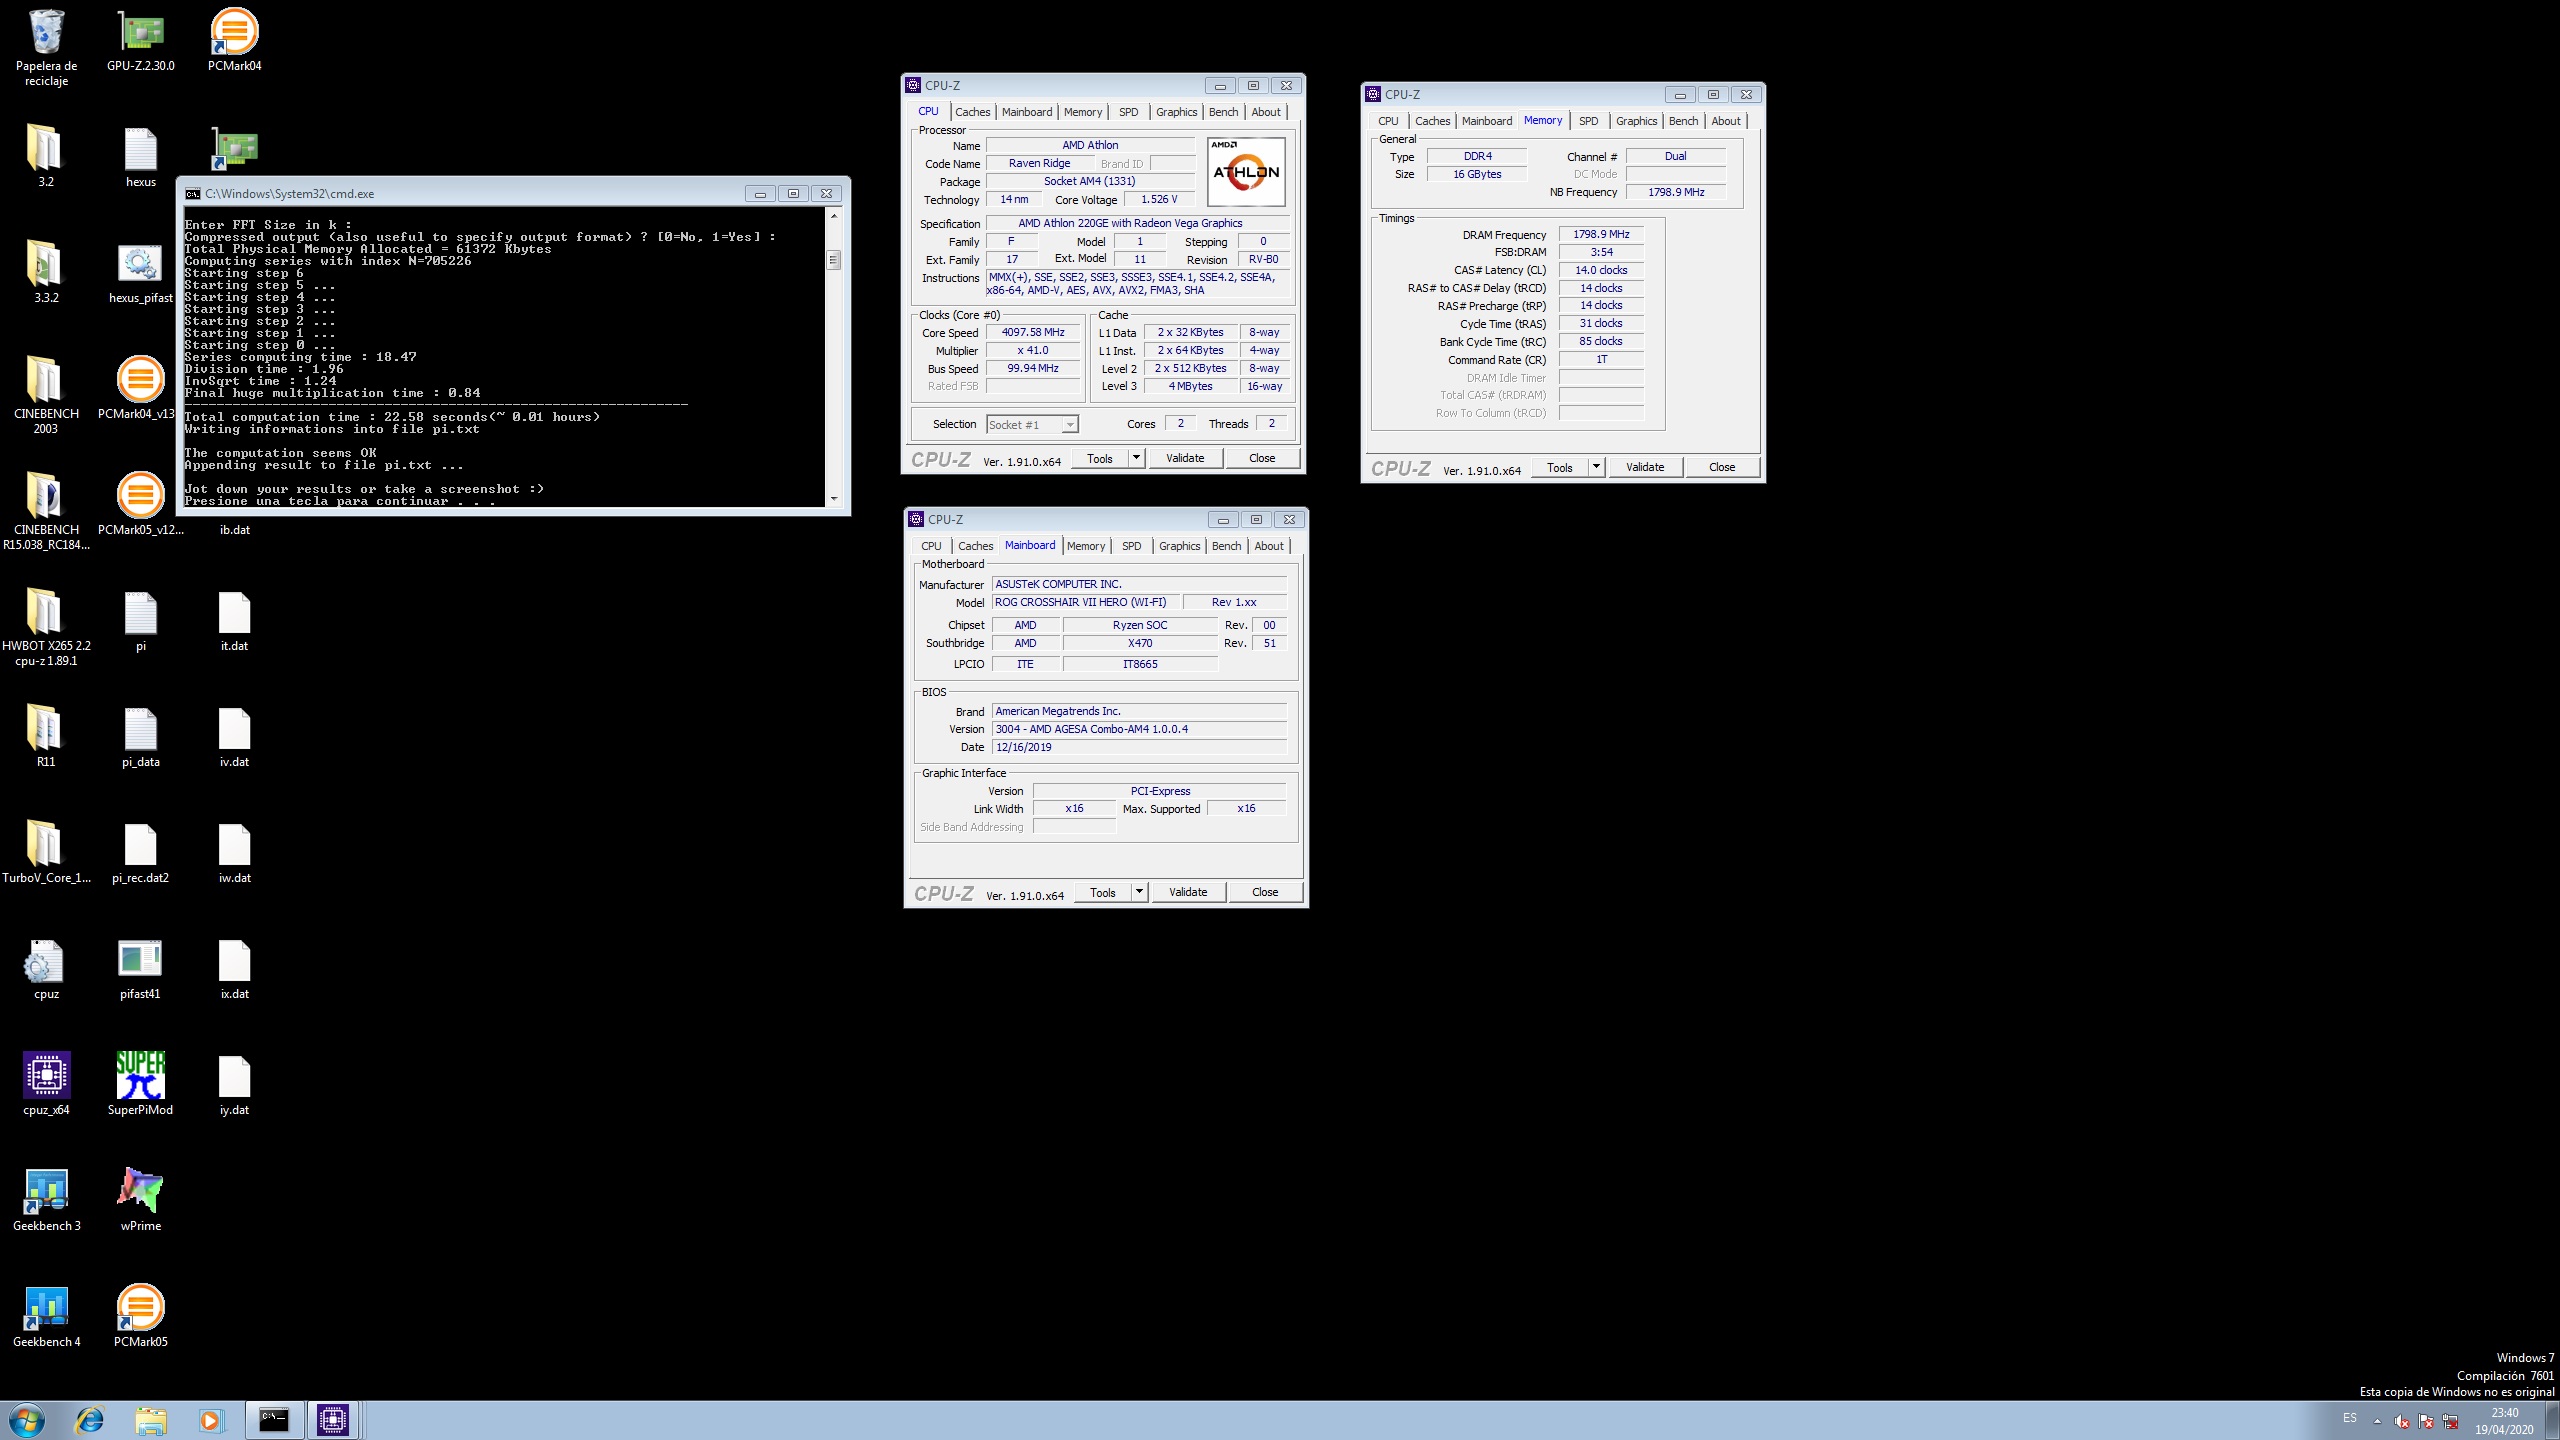Switch to Caches tab in top CPU-Z window

coord(972,112)
